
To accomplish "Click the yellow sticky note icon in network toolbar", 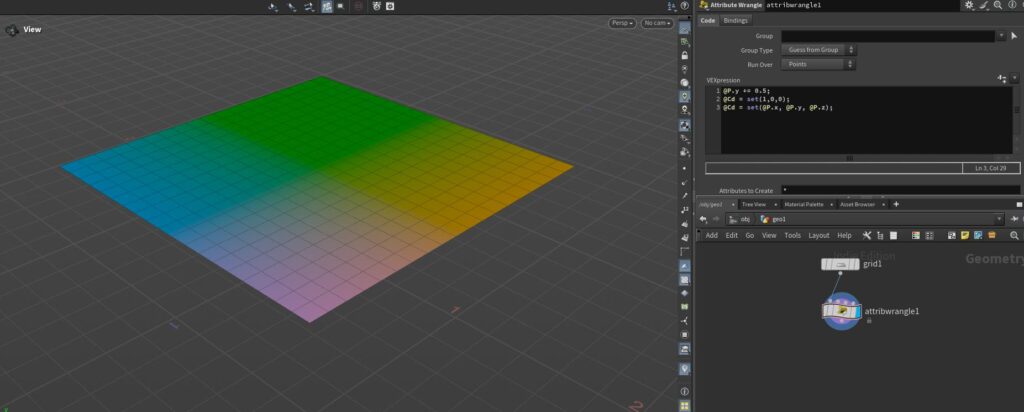I will tap(965, 235).
